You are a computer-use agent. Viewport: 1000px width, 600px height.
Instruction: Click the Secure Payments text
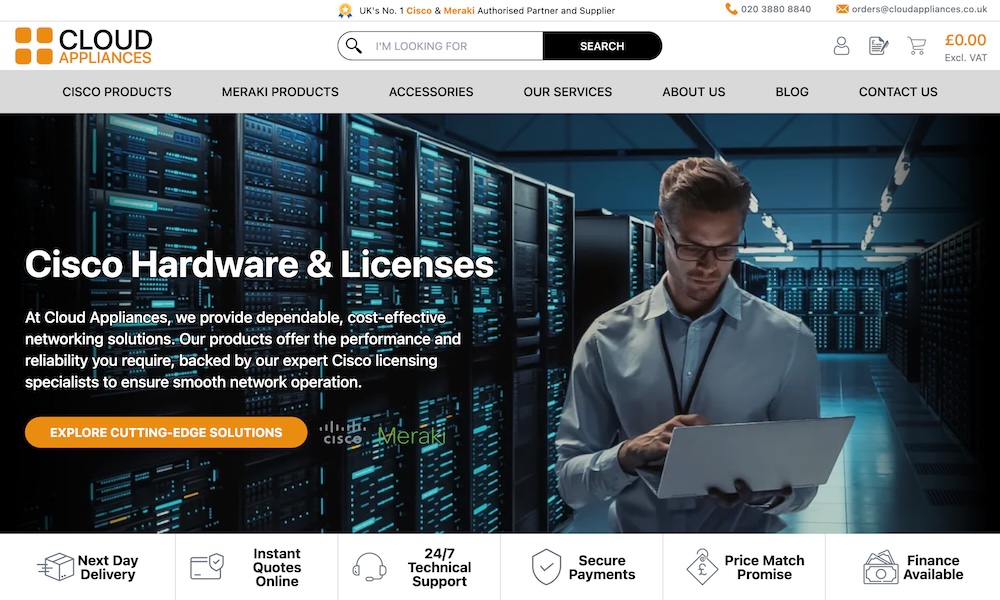coord(602,567)
